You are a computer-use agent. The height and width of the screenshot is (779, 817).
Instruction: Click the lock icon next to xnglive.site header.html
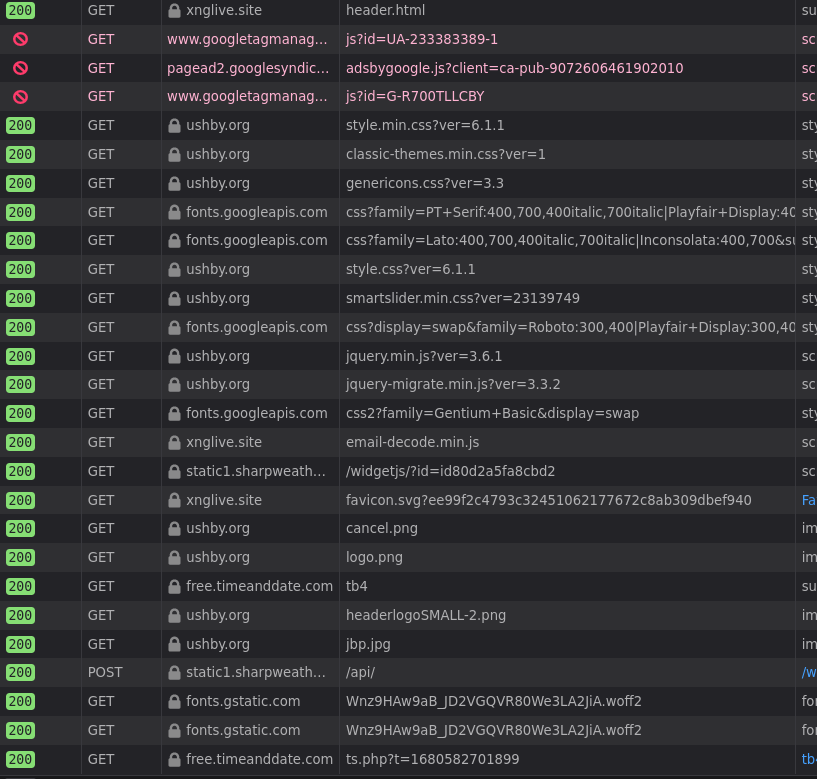click(174, 10)
